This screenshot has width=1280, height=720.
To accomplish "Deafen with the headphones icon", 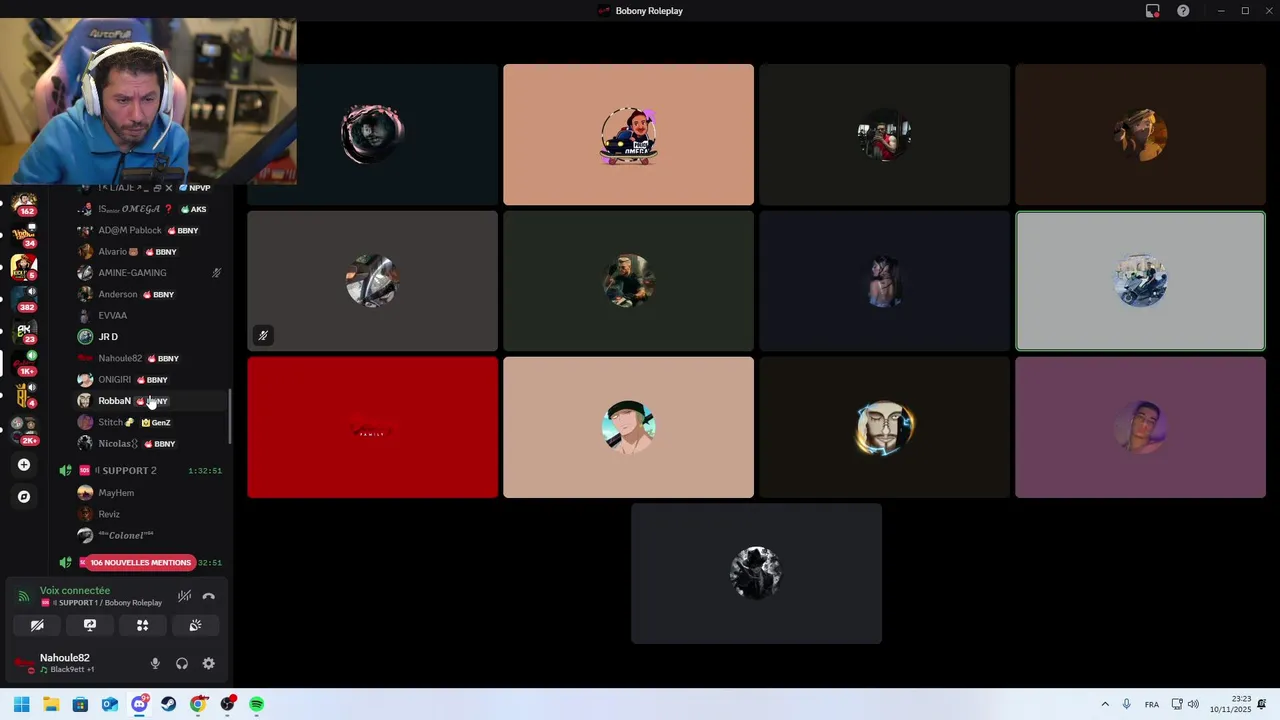I will 182,663.
